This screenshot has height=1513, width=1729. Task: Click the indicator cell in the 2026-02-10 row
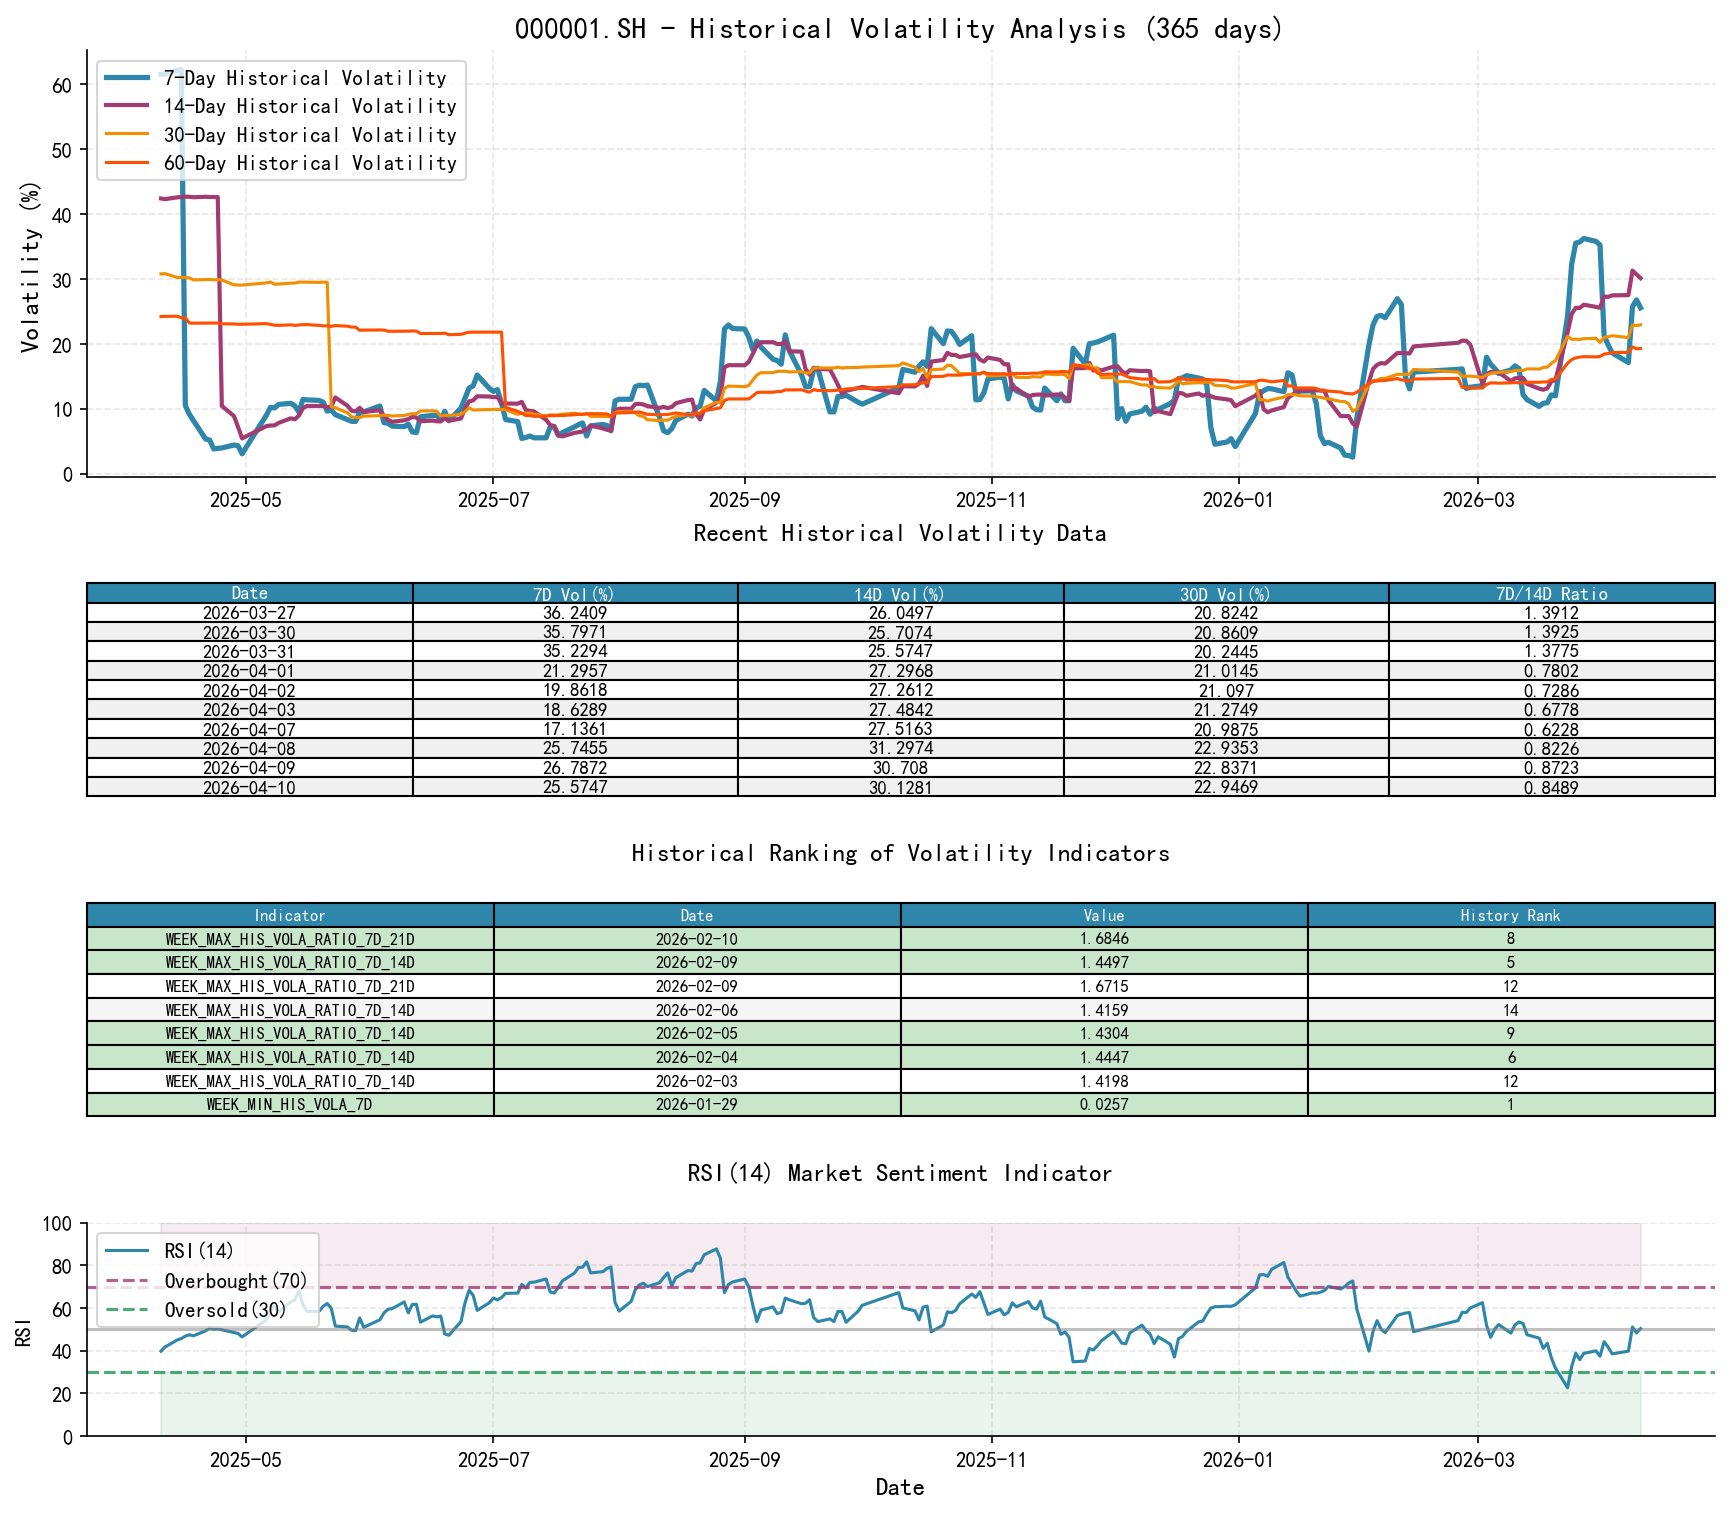coord(290,939)
